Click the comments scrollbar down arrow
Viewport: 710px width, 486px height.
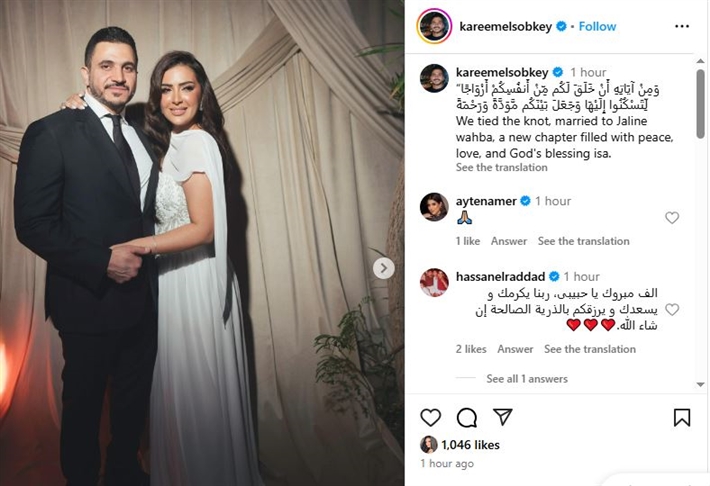700,385
